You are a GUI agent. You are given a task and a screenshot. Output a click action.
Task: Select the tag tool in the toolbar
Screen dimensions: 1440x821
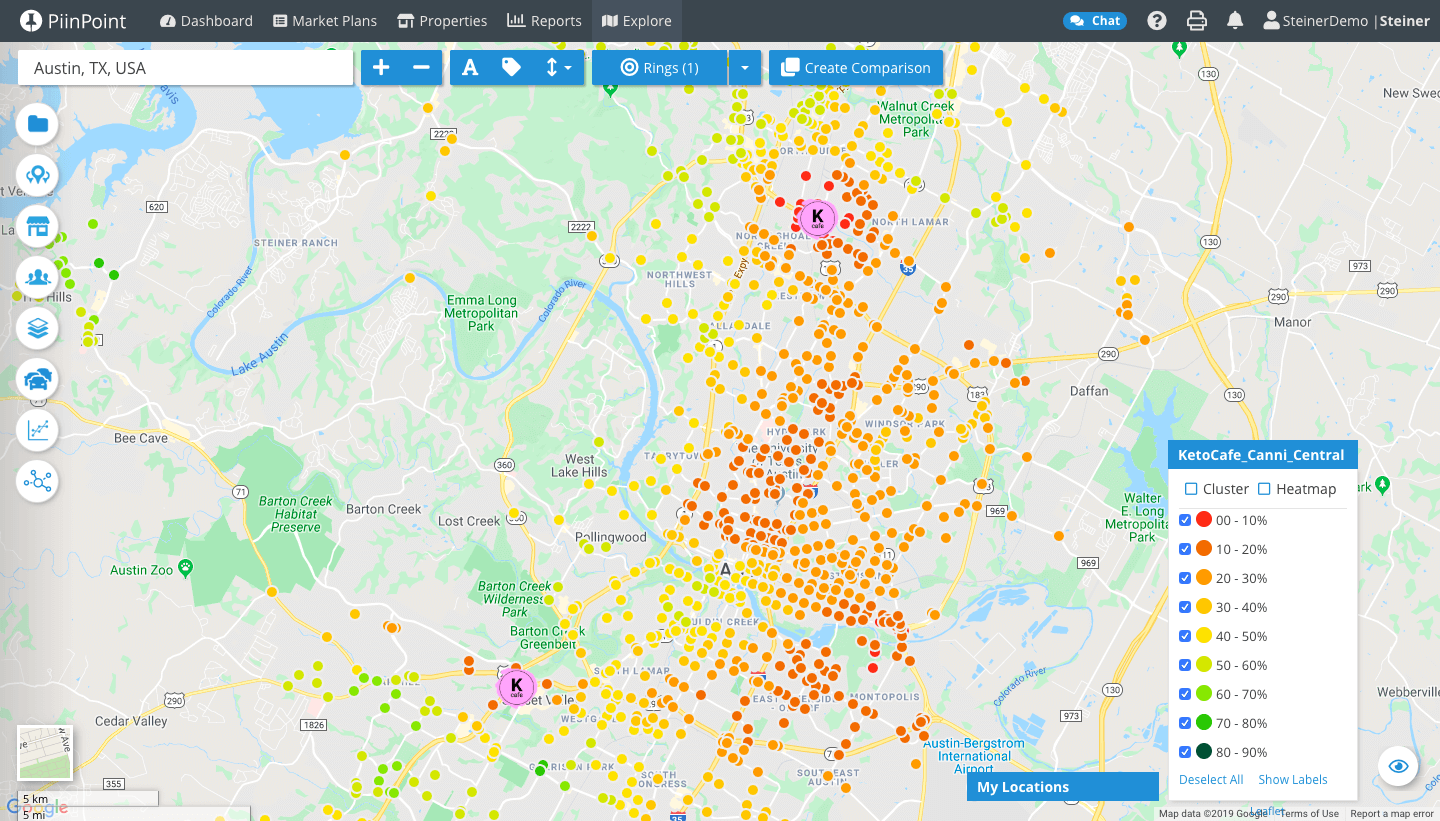[x=511, y=68]
